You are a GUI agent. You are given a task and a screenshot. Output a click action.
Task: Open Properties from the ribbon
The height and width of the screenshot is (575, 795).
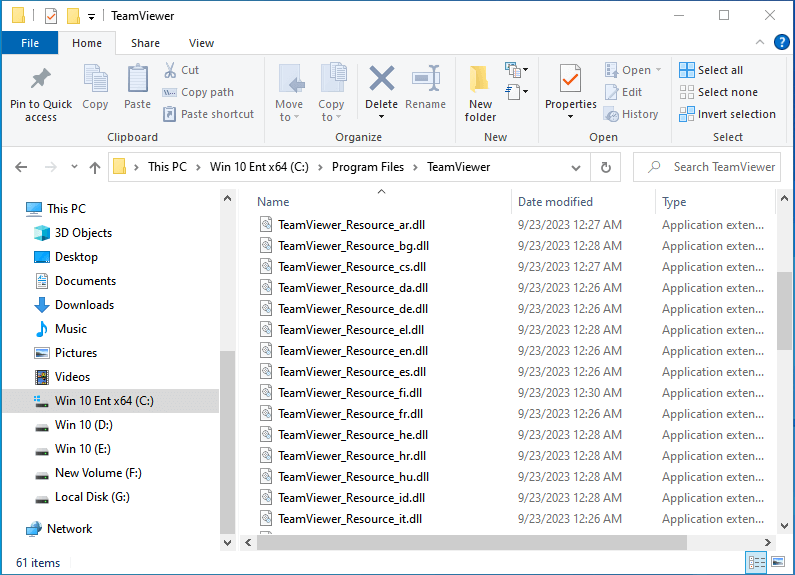click(x=570, y=80)
